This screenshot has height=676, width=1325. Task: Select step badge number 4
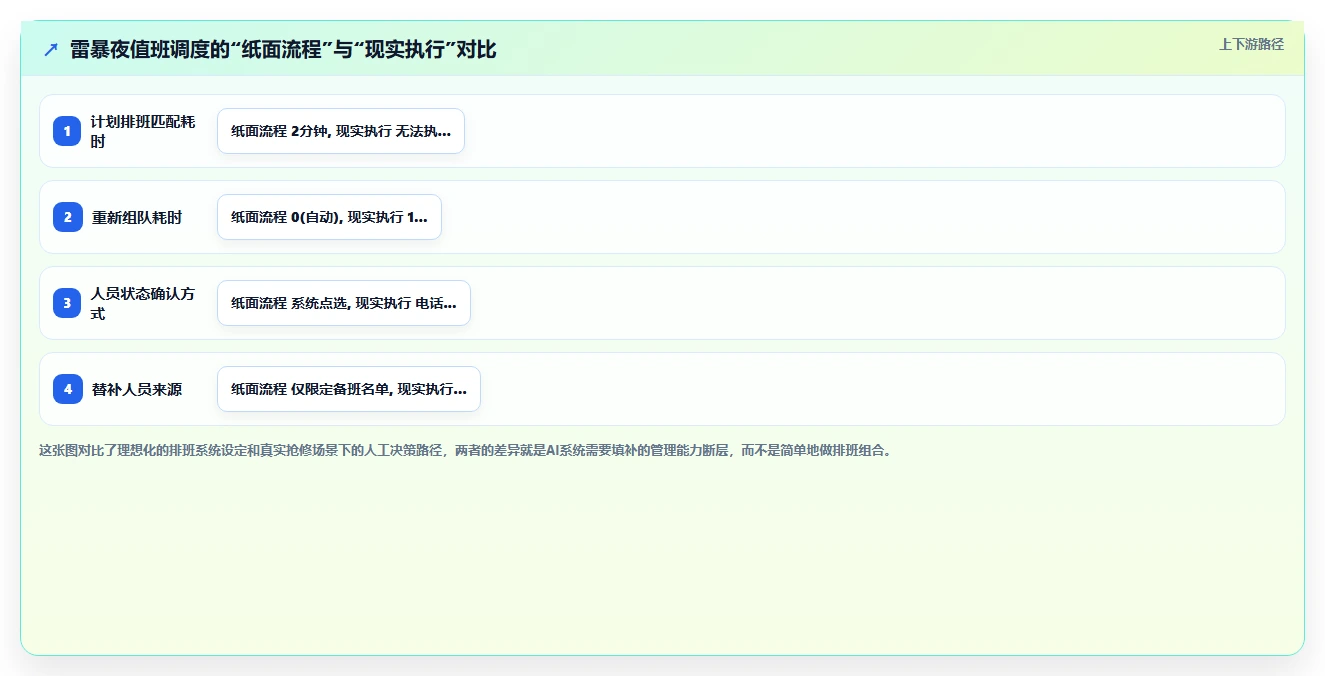point(68,389)
